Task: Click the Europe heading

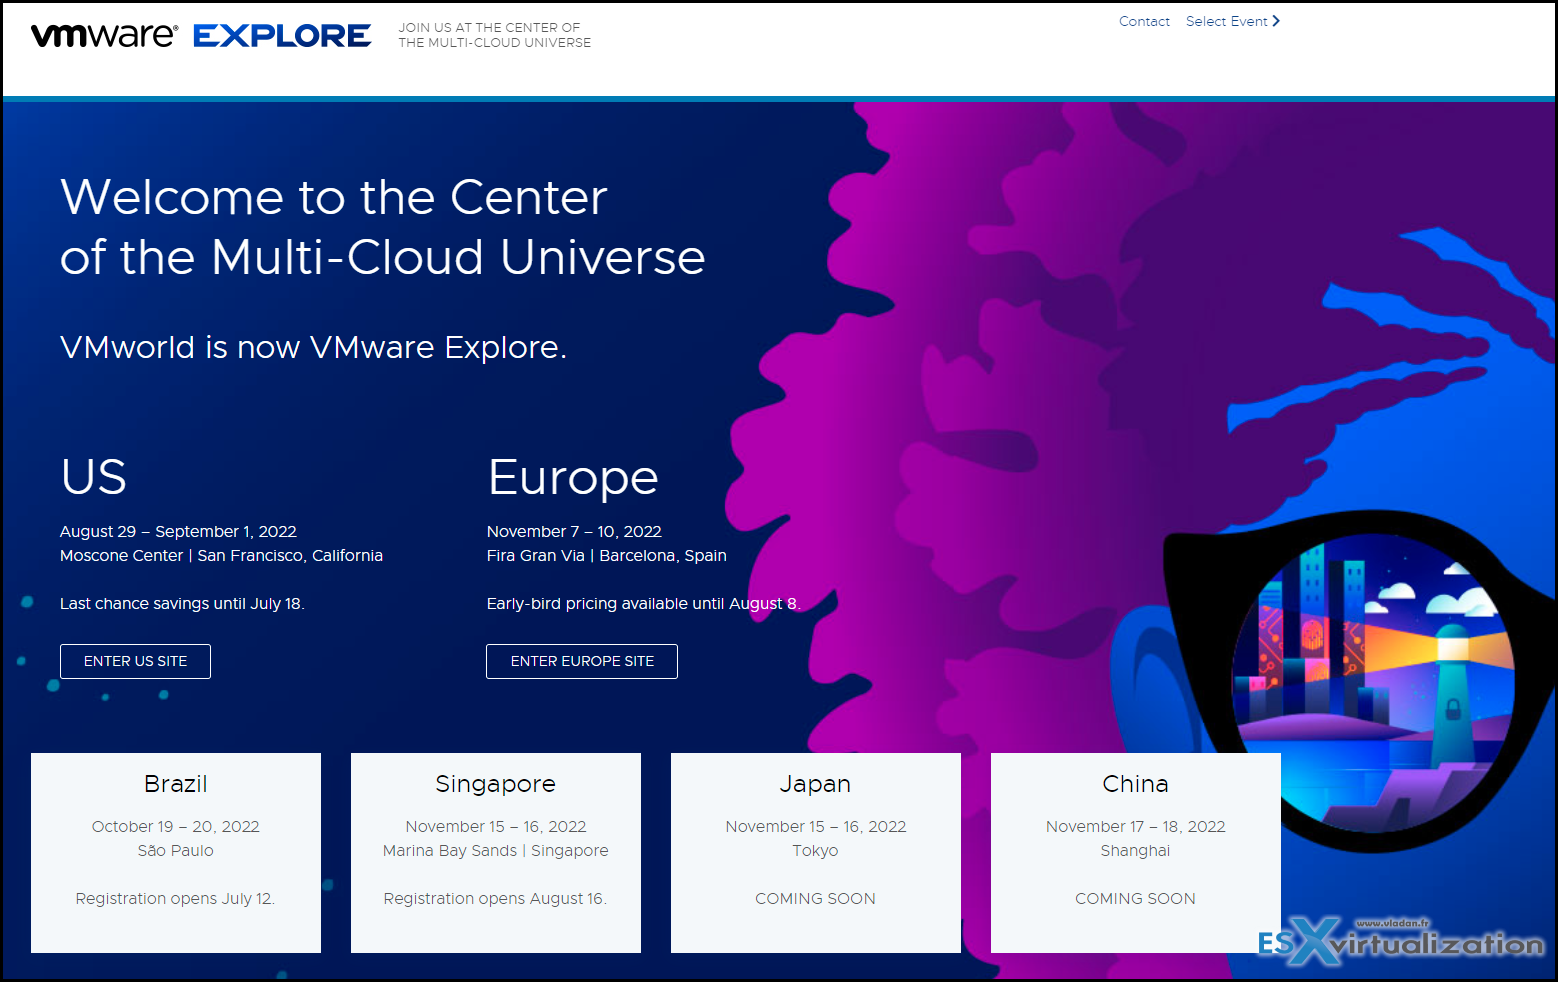Action: pyautogui.click(x=572, y=478)
